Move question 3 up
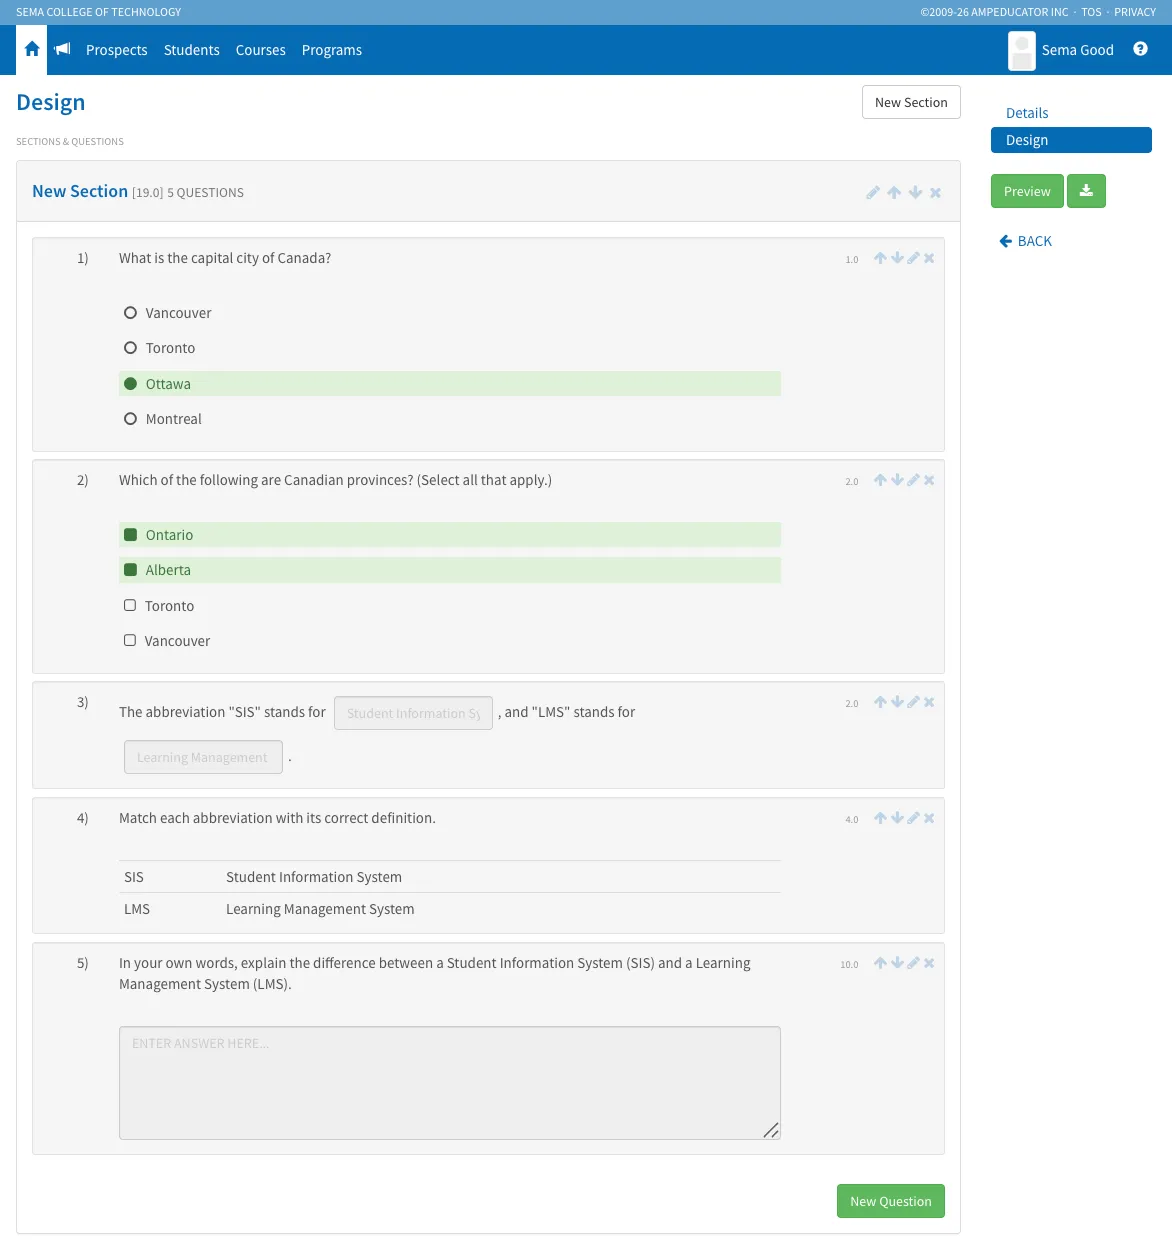Viewport: 1172px width, 1242px height. point(880,702)
